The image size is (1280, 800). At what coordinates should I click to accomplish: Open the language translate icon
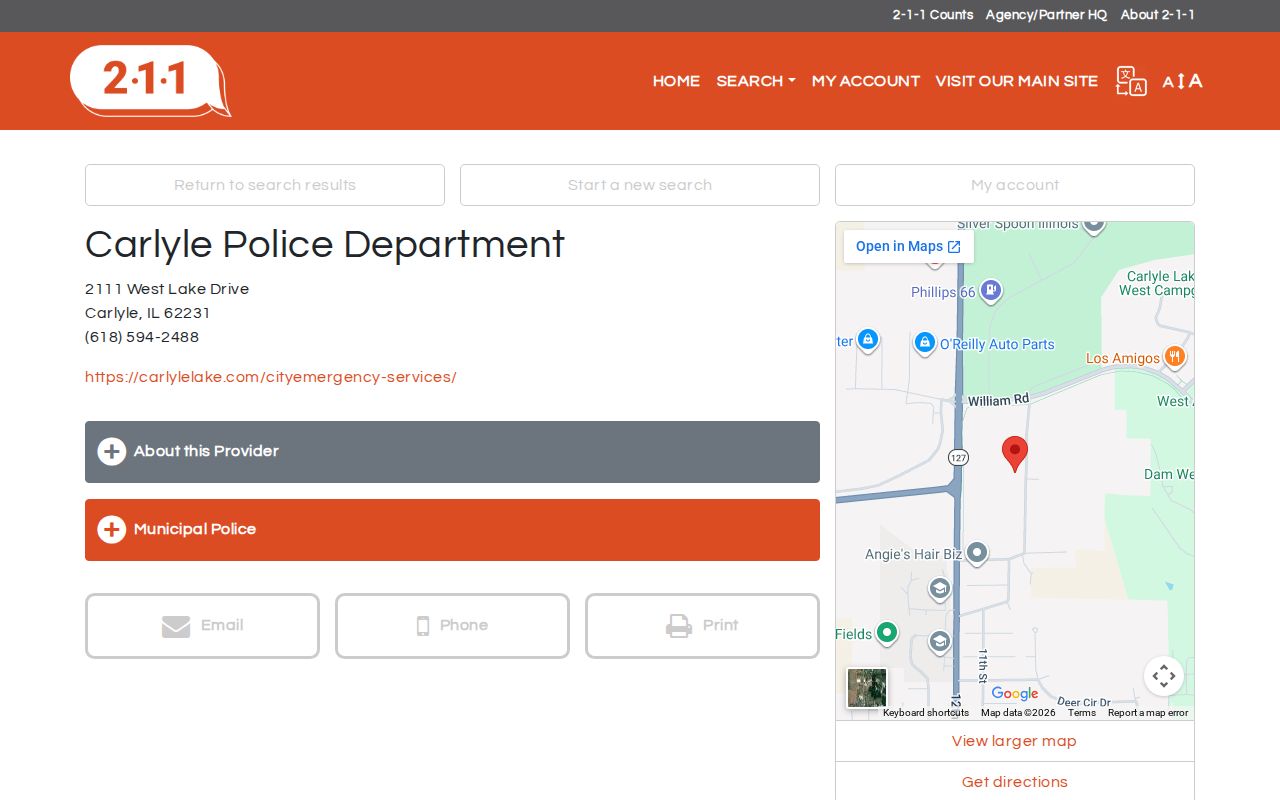[x=1131, y=81]
